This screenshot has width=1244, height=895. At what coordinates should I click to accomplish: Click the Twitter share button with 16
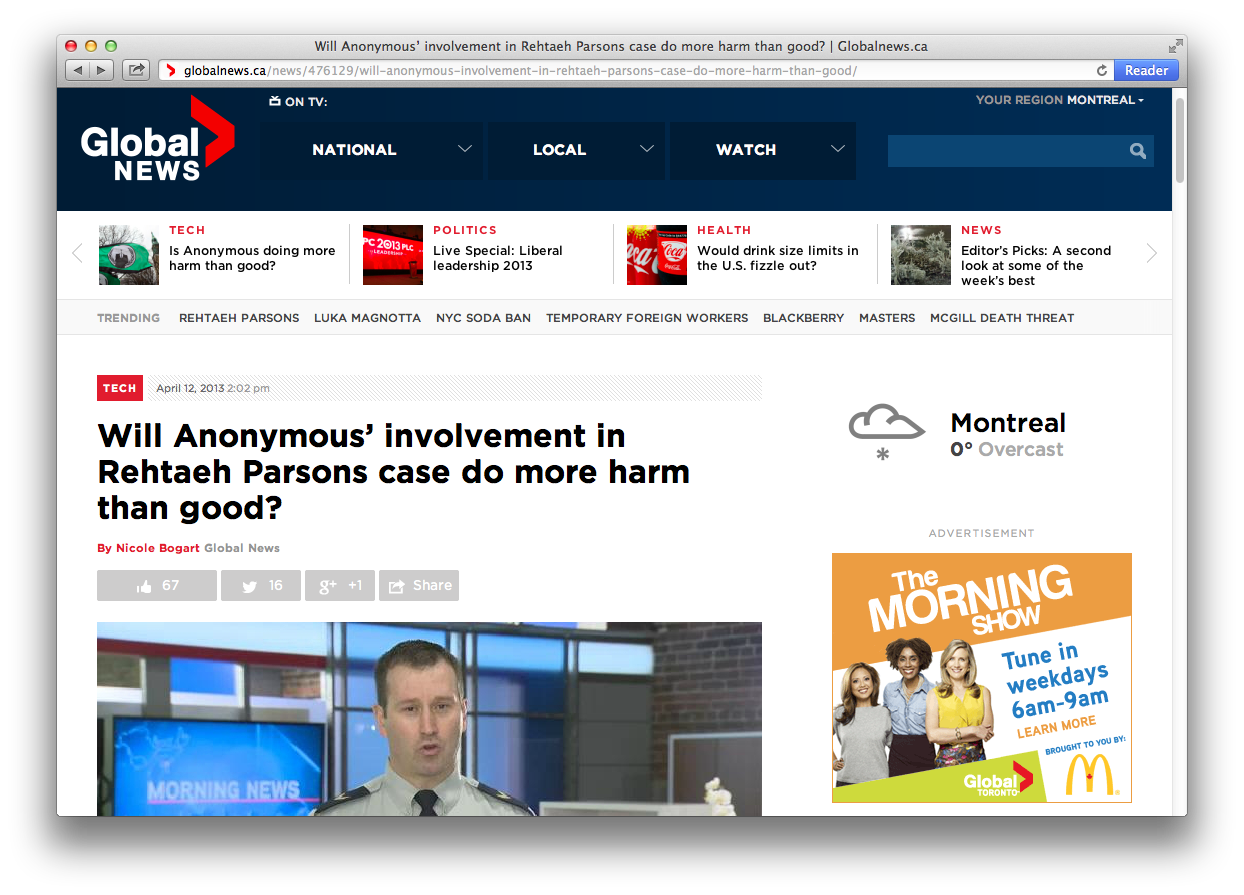click(261, 585)
